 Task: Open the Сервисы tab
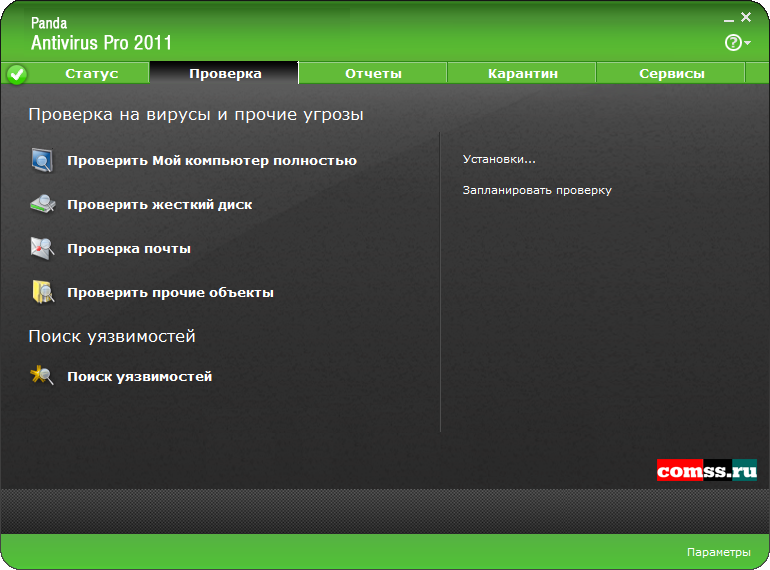671,74
